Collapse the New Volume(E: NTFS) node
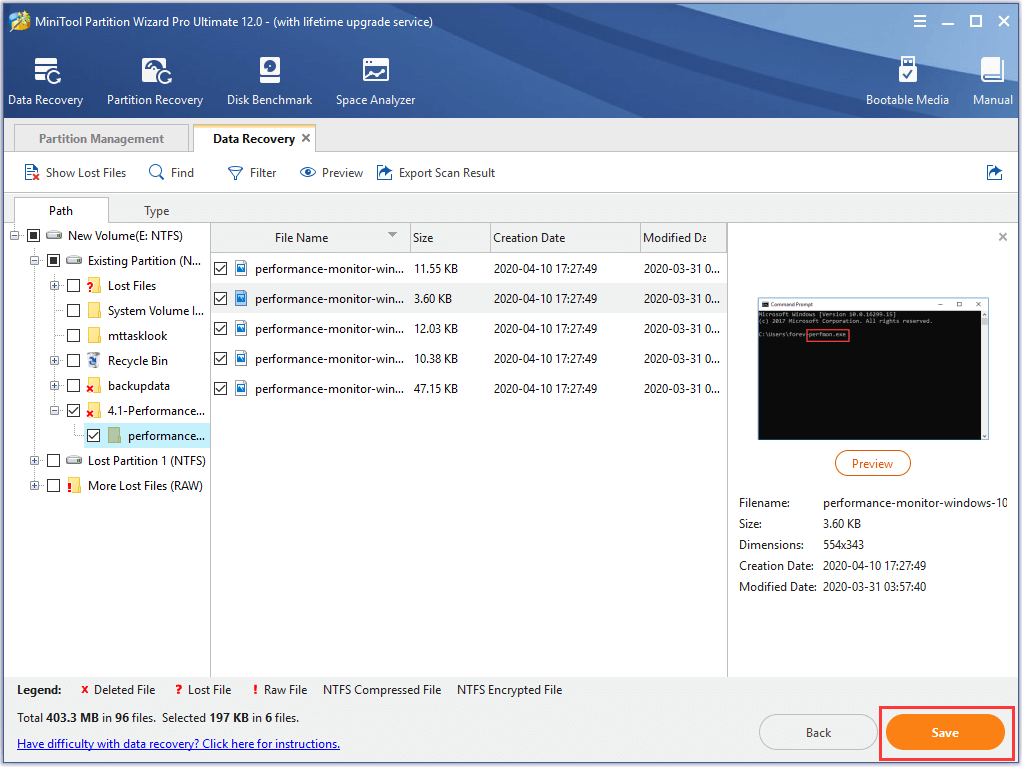This screenshot has width=1022, height=767. 15,236
